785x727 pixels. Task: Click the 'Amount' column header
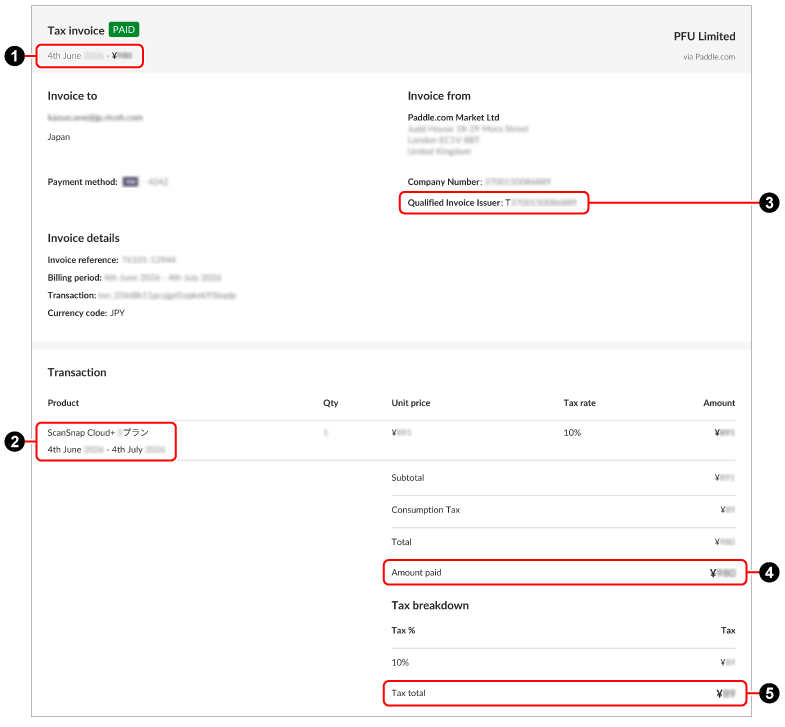click(x=719, y=403)
